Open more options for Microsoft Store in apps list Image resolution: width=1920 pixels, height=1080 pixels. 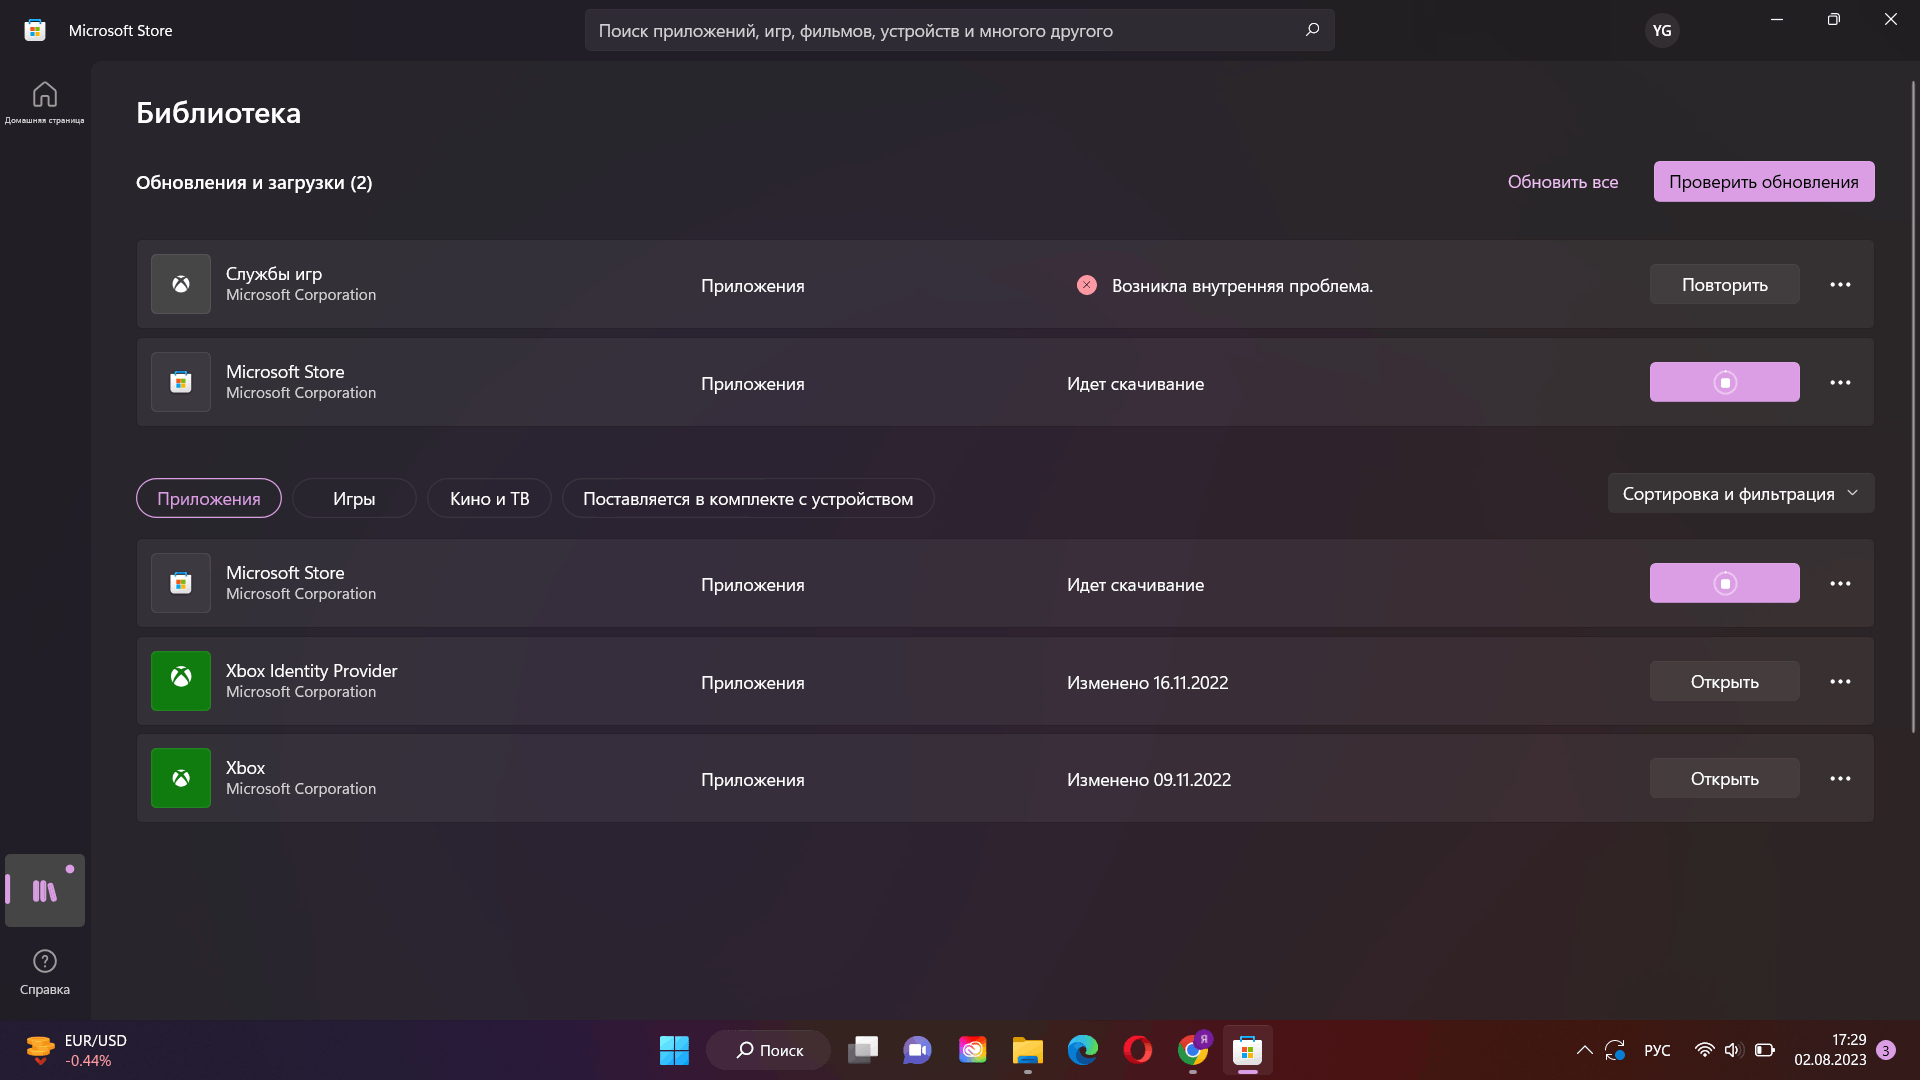(1840, 584)
